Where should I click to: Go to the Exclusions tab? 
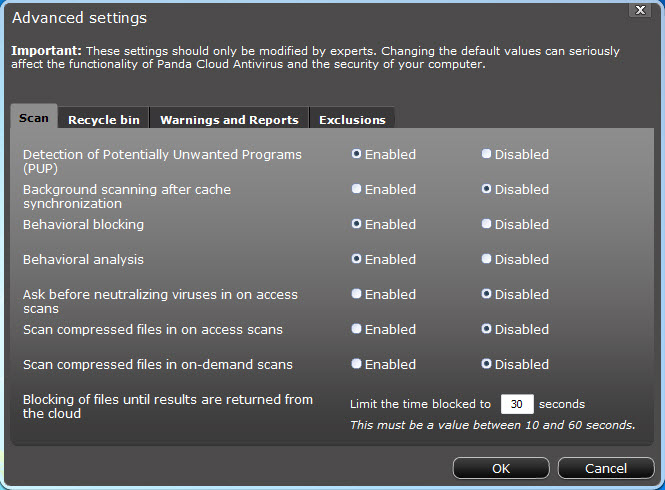pyautogui.click(x=352, y=118)
